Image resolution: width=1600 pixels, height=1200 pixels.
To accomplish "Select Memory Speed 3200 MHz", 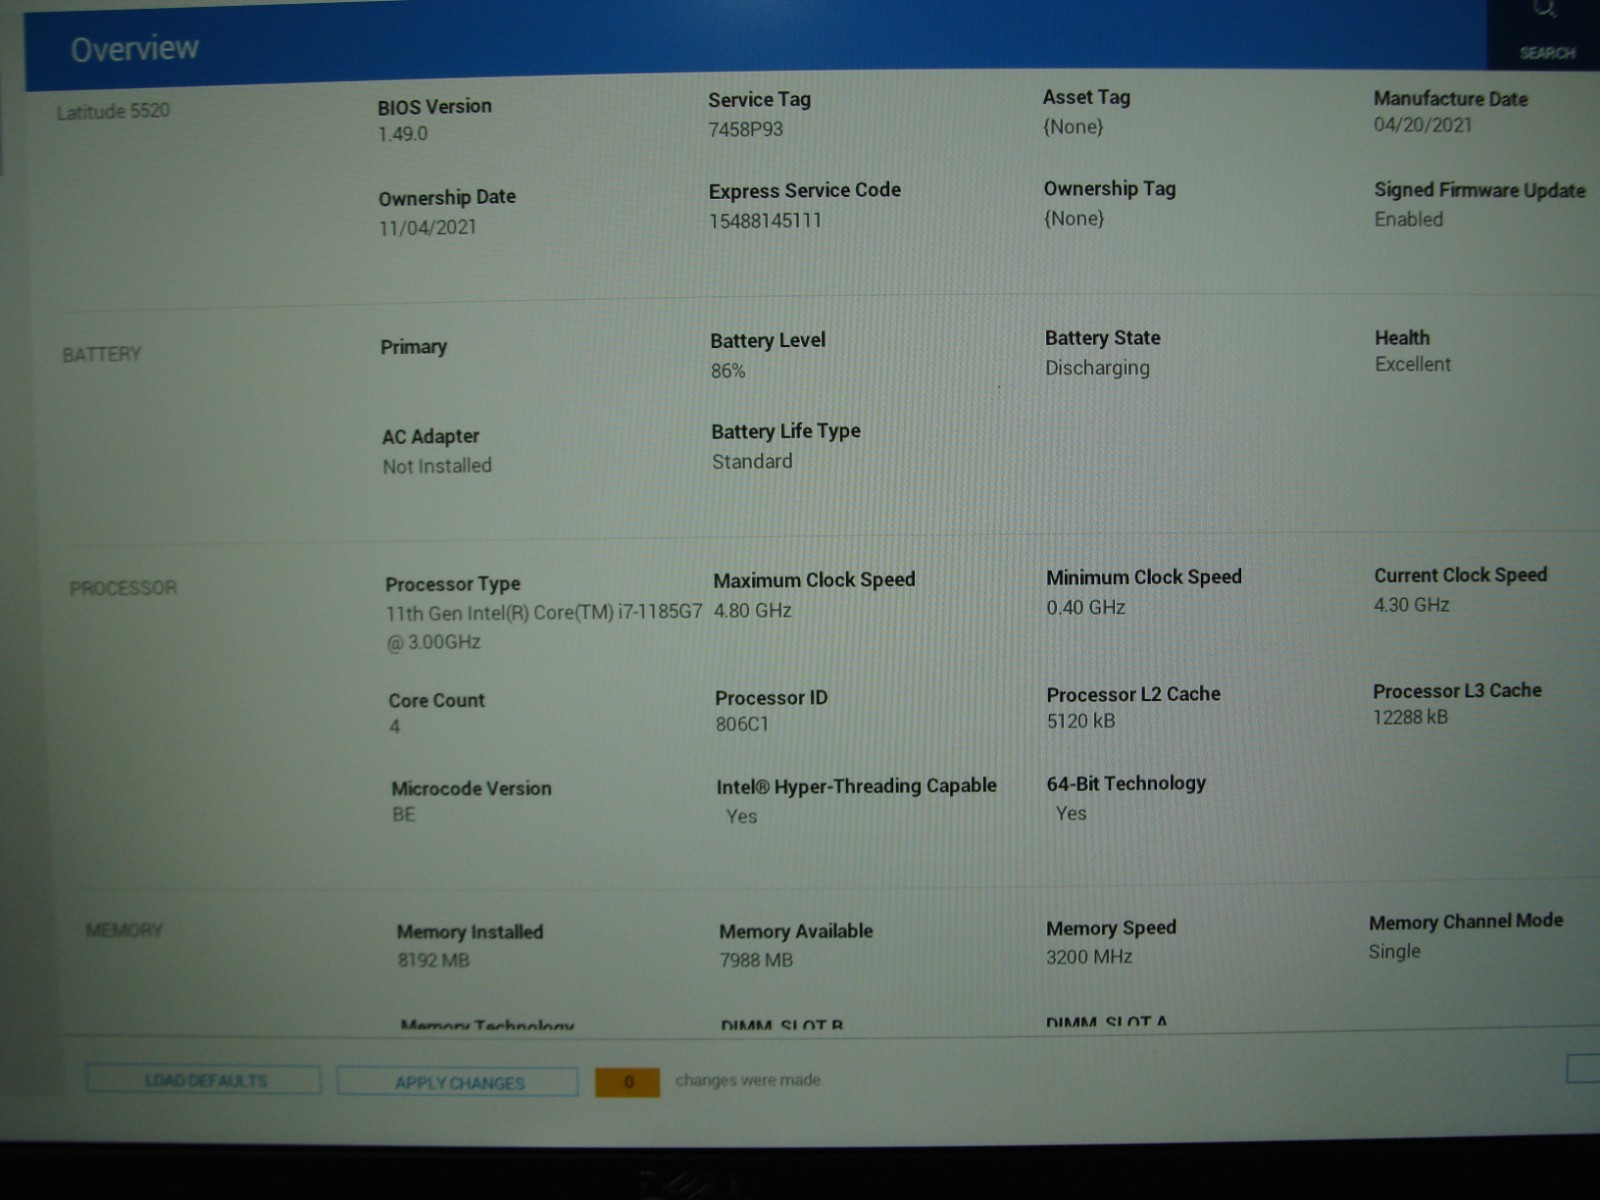I will tap(1089, 957).
